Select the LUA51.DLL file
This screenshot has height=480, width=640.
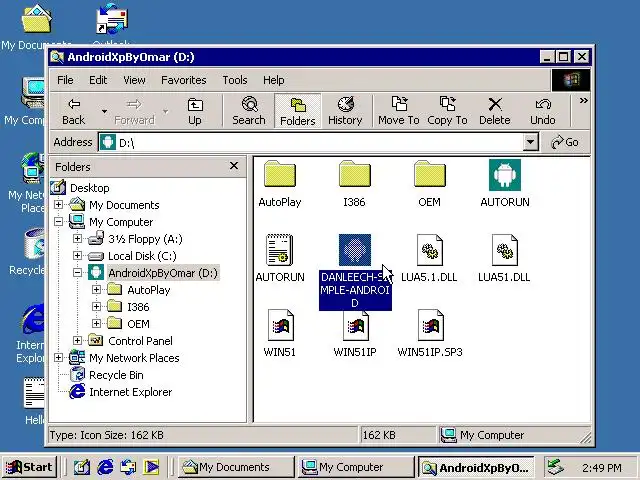click(x=504, y=258)
